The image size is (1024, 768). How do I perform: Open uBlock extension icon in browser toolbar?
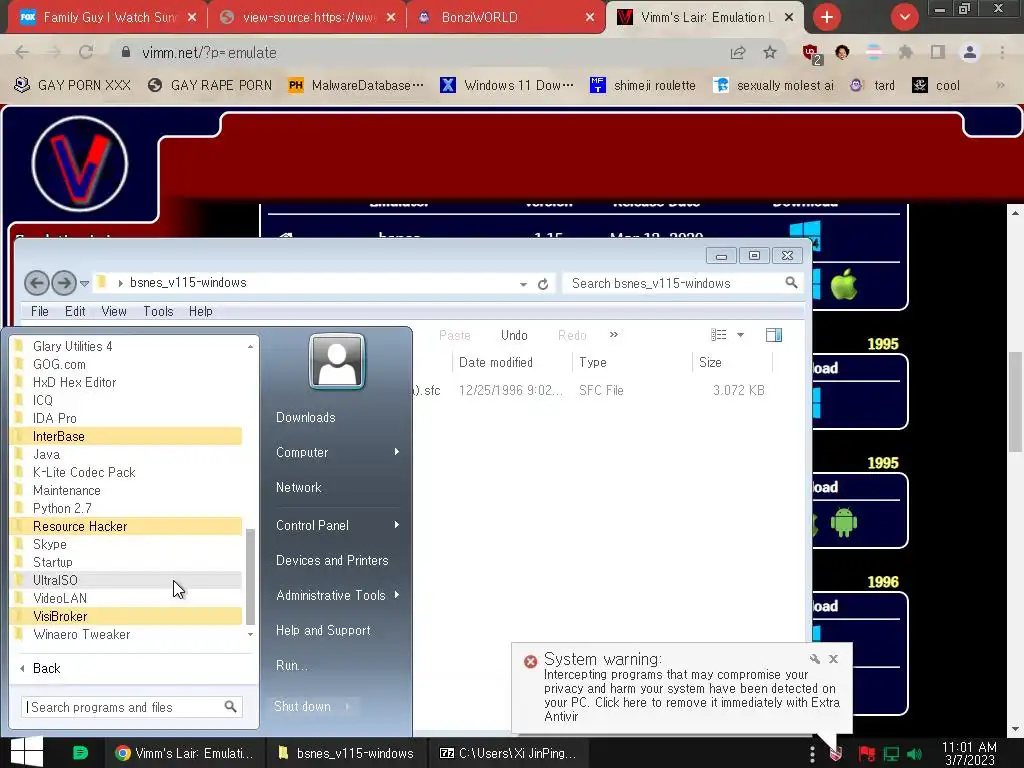pos(812,54)
